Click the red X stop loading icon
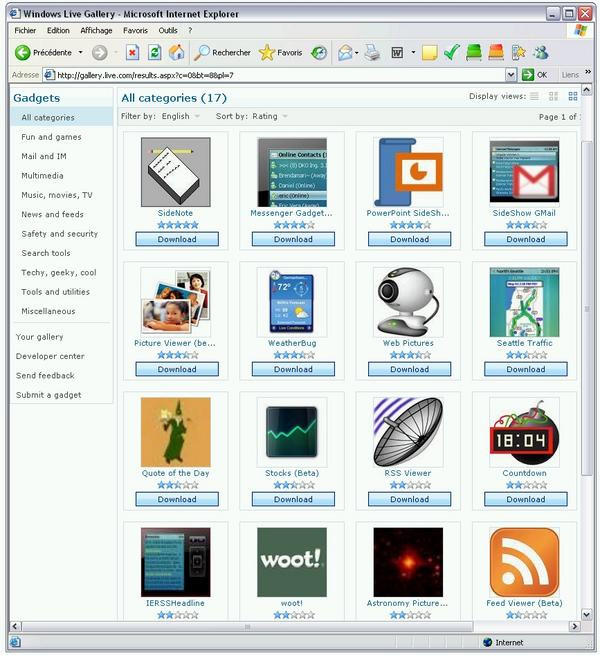The image size is (600, 655). tap(132, 53)
